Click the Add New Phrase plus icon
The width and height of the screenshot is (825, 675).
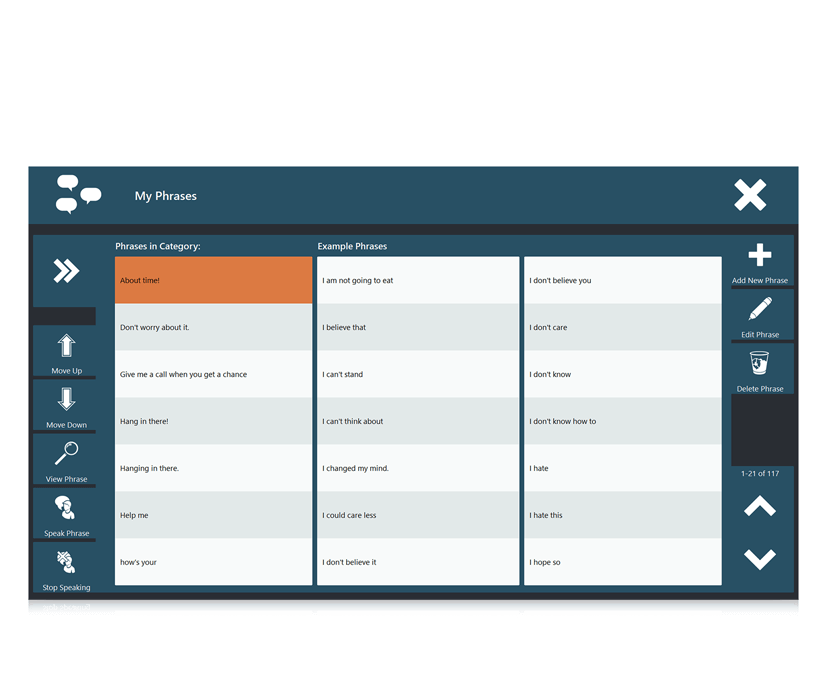coord(760,256)
